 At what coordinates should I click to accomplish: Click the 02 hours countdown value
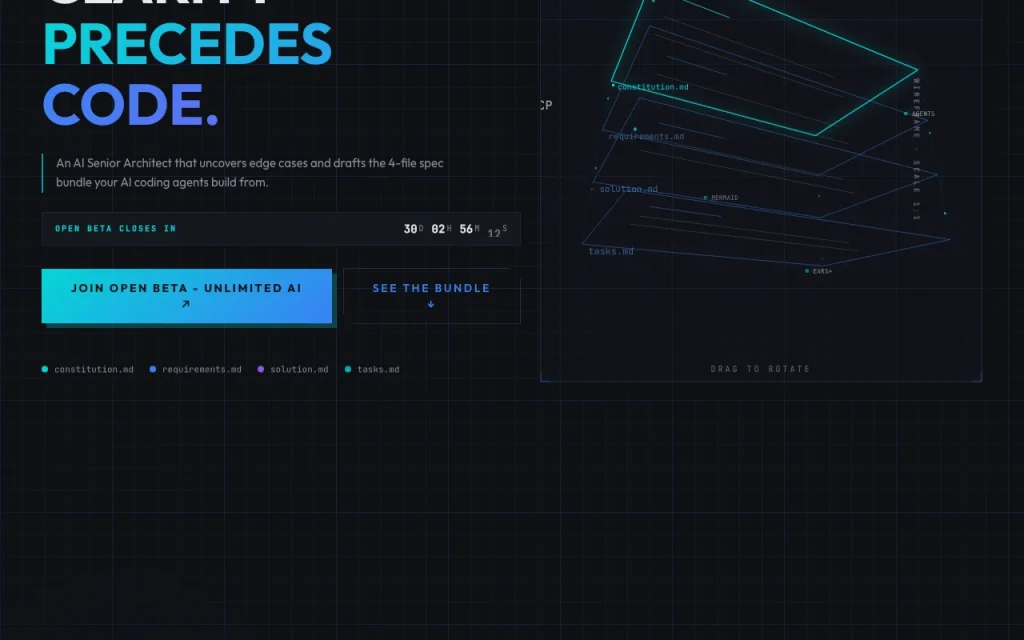441,229
